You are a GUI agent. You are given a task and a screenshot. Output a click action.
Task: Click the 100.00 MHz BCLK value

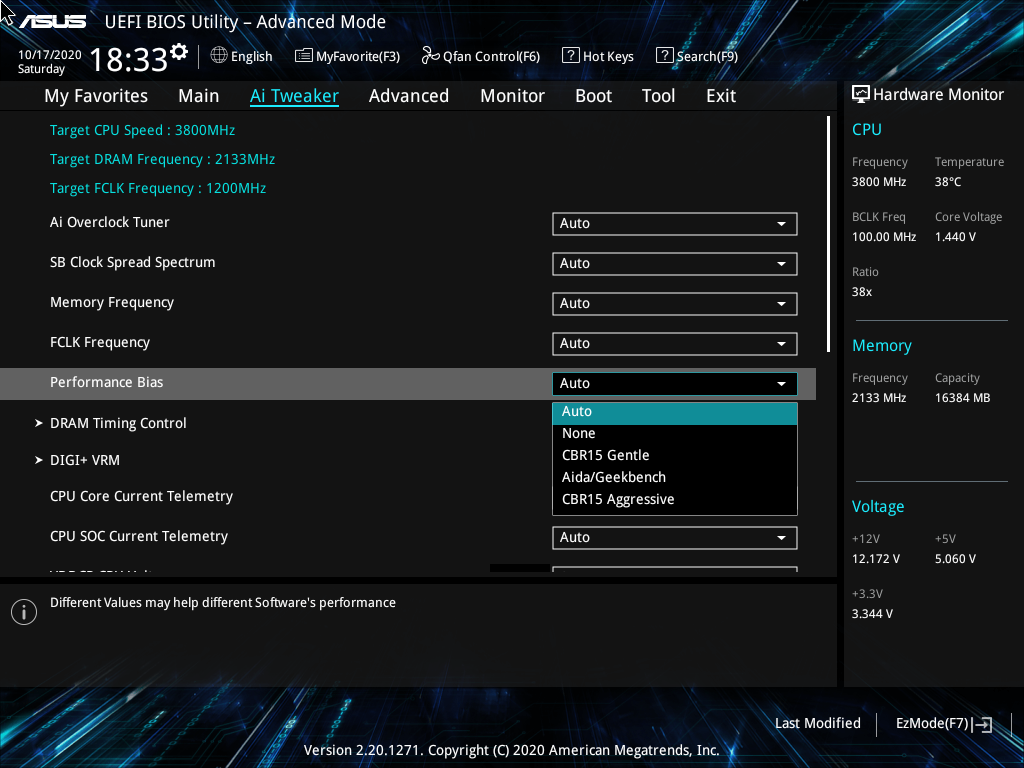click(x=884, y=236)
